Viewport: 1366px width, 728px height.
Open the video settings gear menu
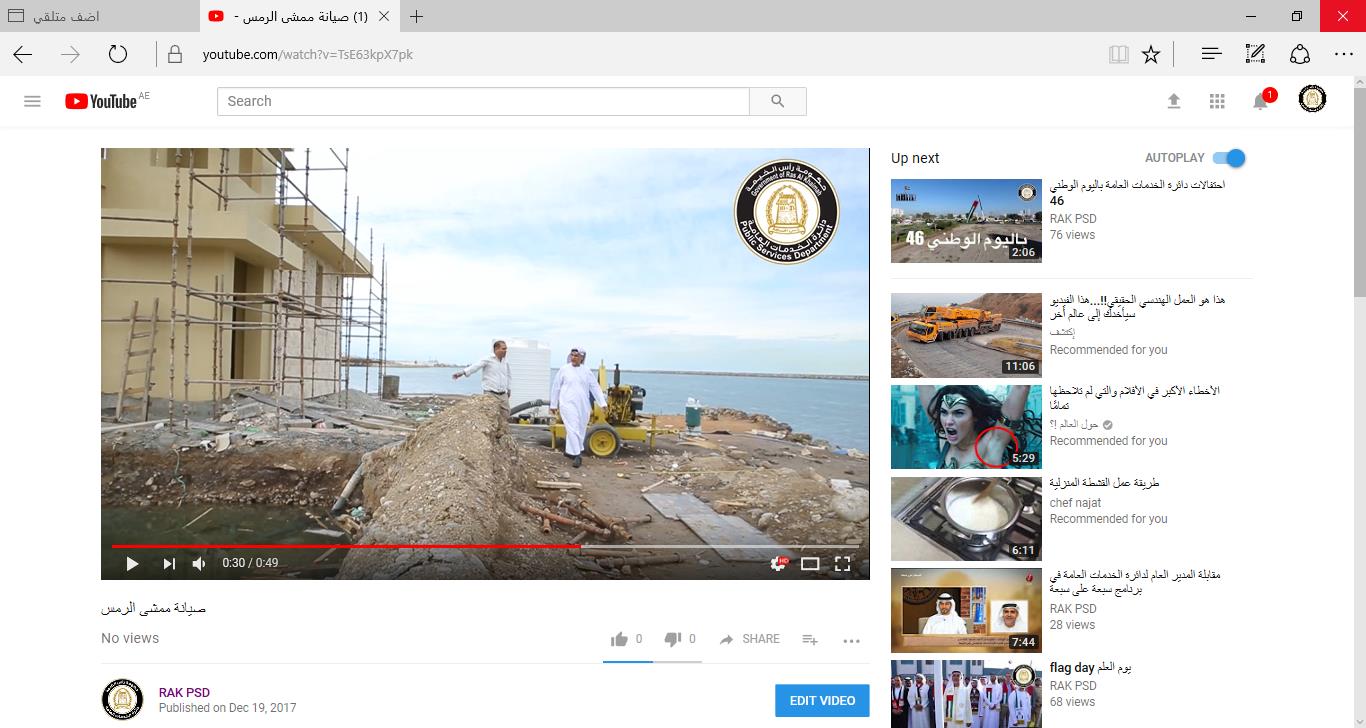(778, 564)
